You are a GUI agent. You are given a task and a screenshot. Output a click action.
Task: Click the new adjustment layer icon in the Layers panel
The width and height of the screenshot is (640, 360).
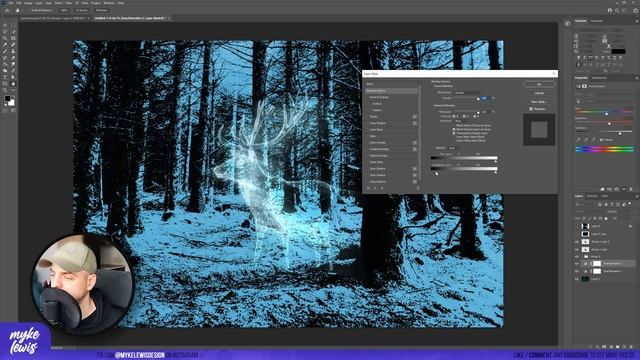(611, 347)
